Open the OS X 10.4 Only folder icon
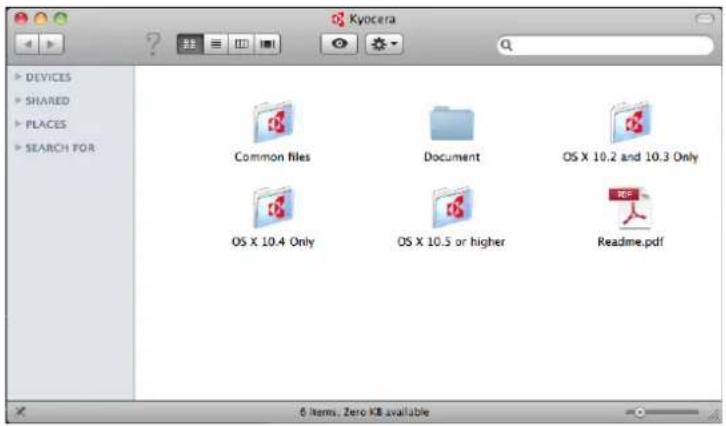The width and height of the screenshot is (726, 426). 273,207
